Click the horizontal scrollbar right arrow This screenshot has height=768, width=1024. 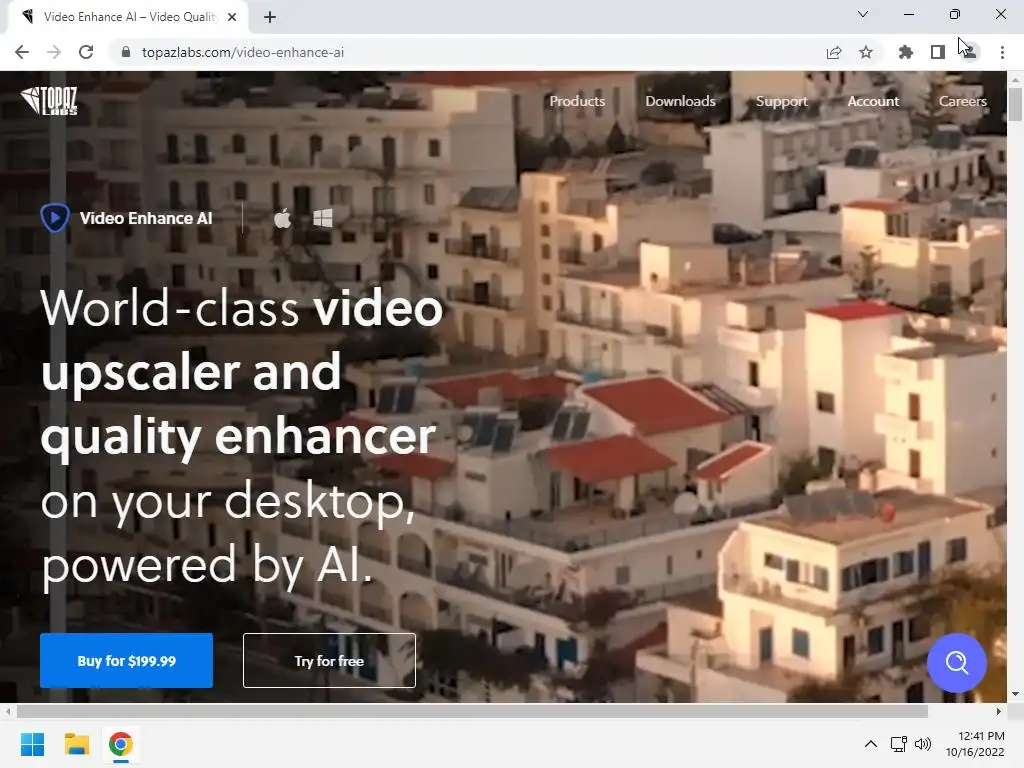pos(999,711)
